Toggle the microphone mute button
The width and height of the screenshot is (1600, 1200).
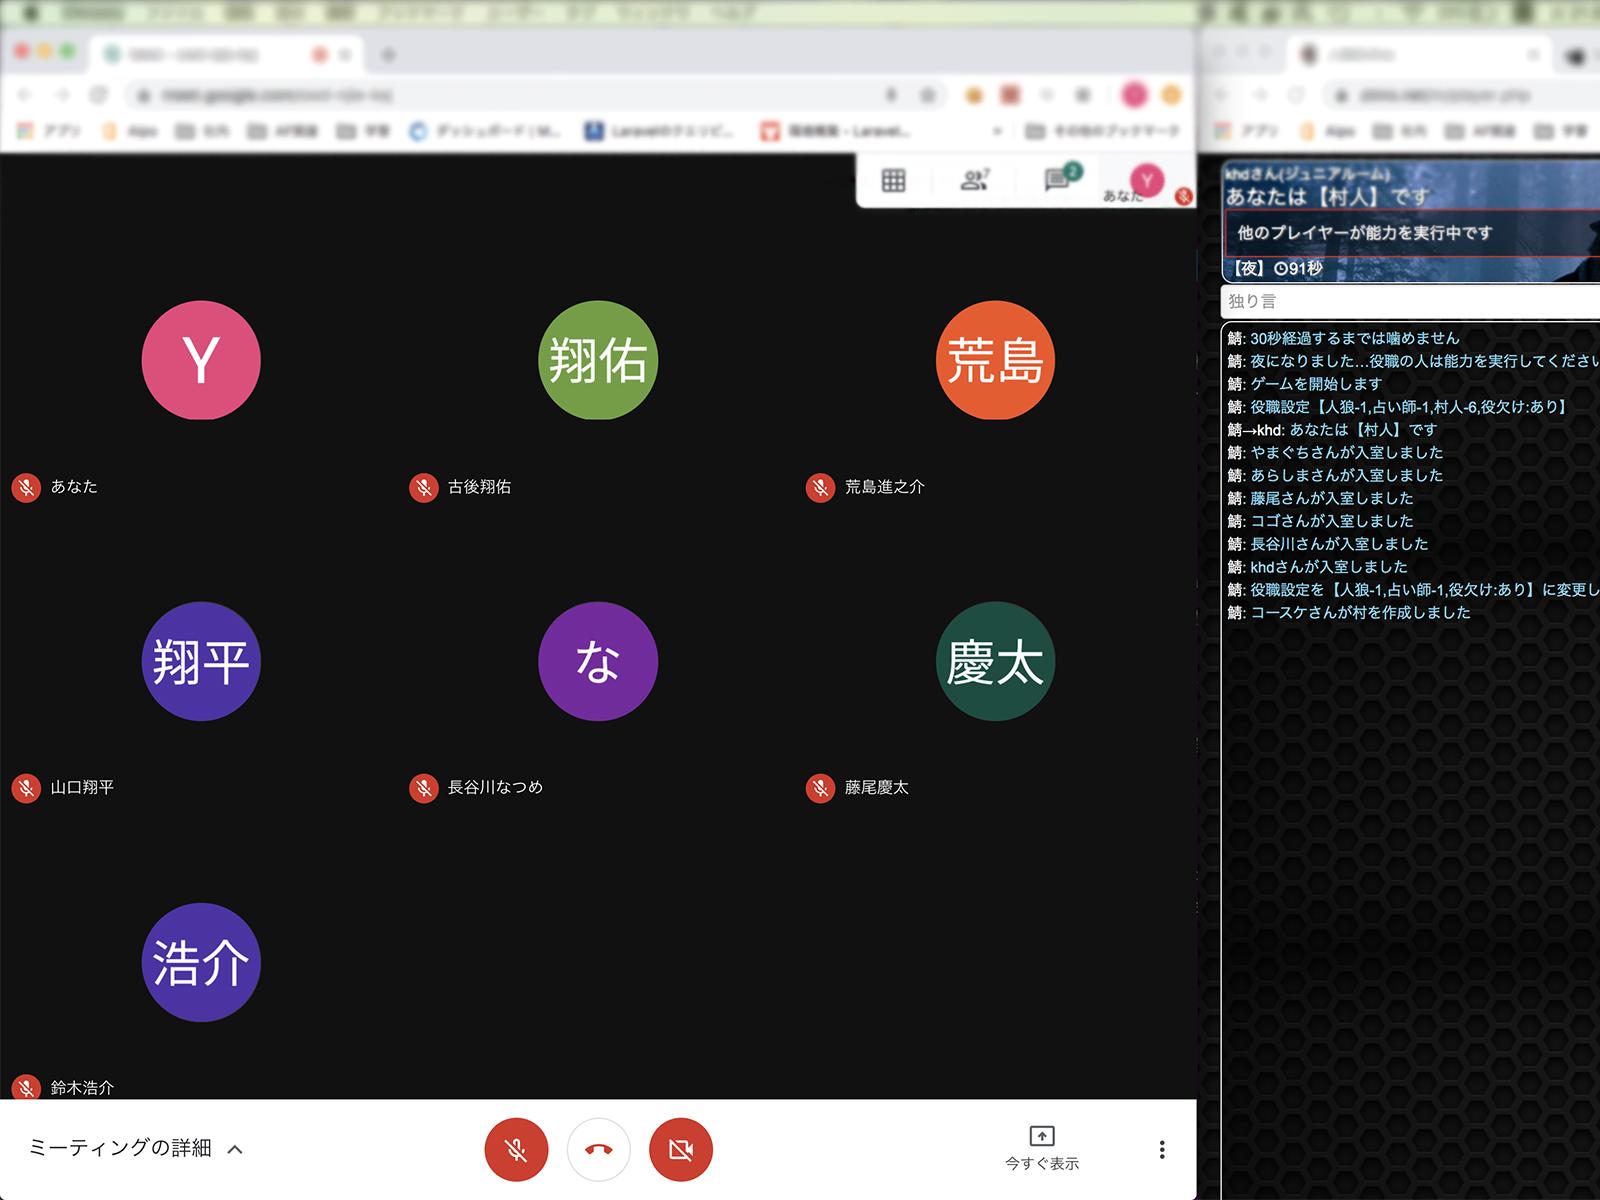516,1150
